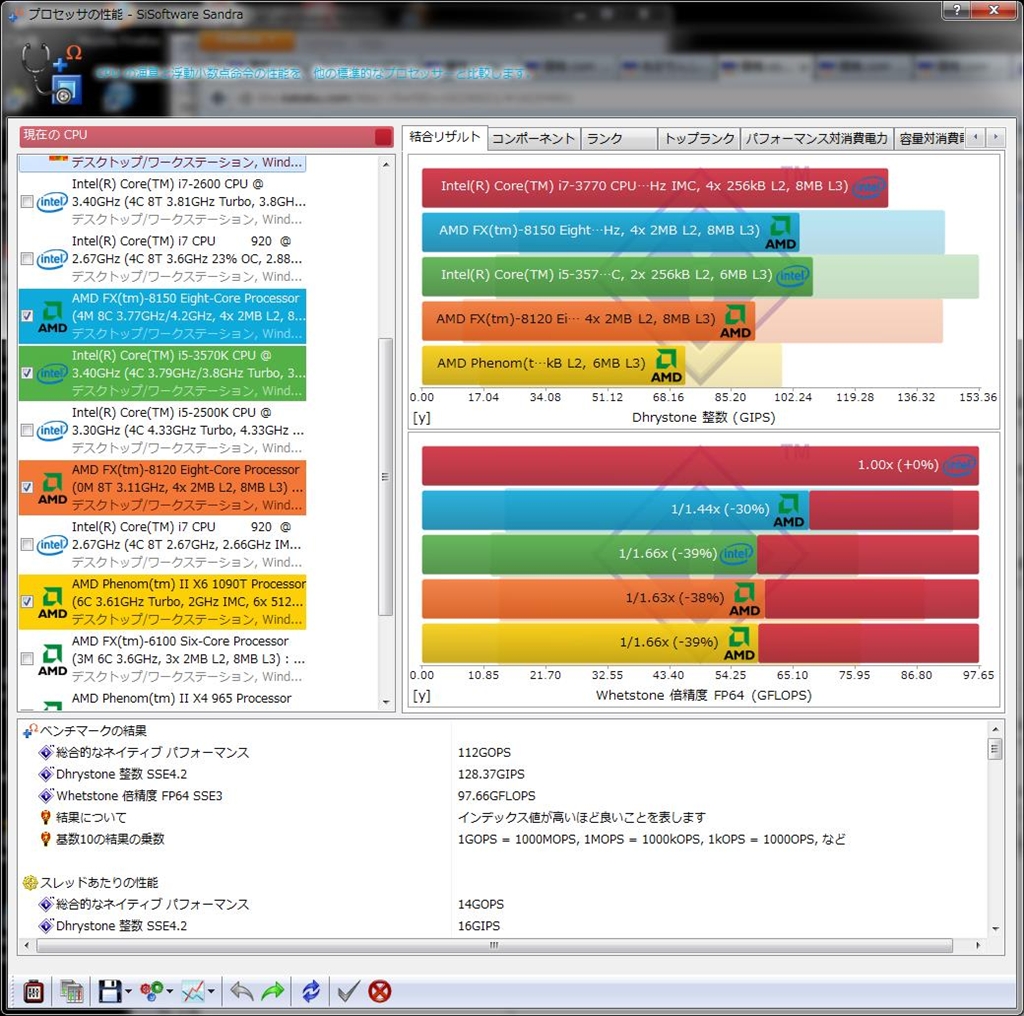This screenshot has width=1024, height=1016.
Task: Click the Intel logo of Core i5-2500K entry
Action: [52, 430]
